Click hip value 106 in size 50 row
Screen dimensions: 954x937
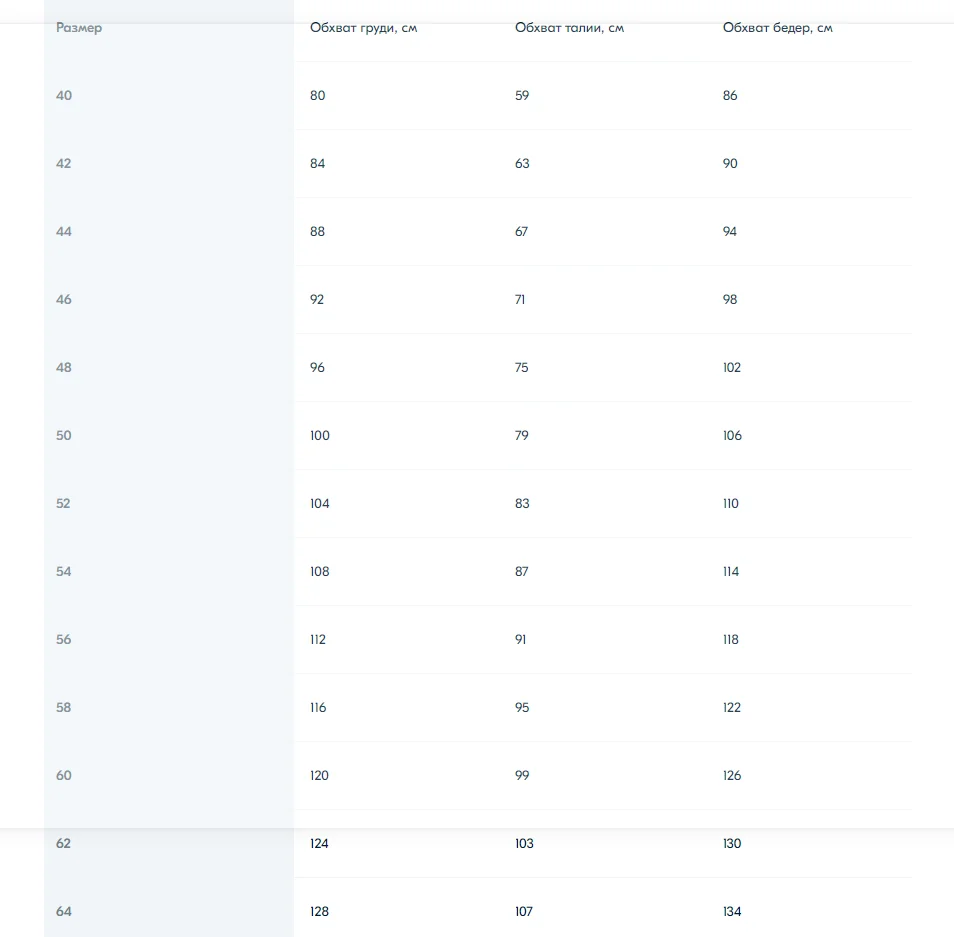[733, 436]
